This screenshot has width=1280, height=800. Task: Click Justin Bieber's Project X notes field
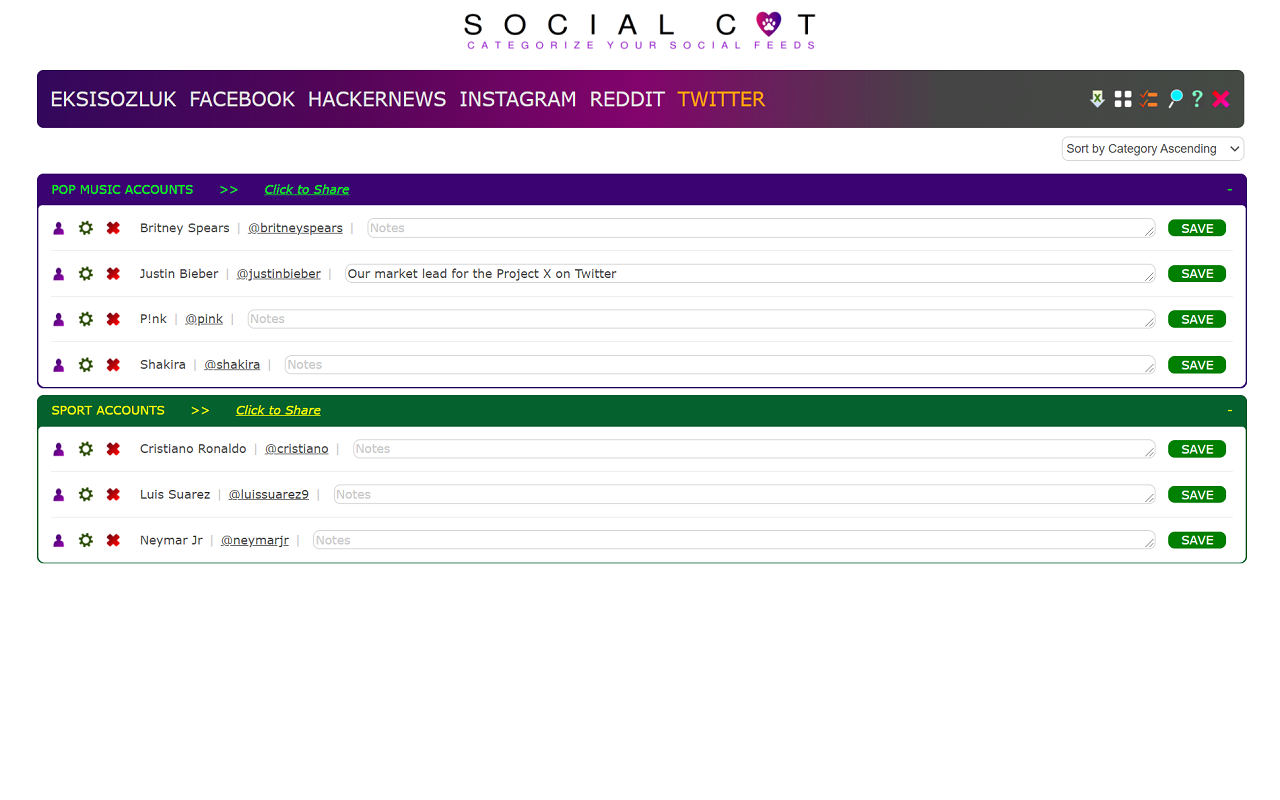pos(750,274)
